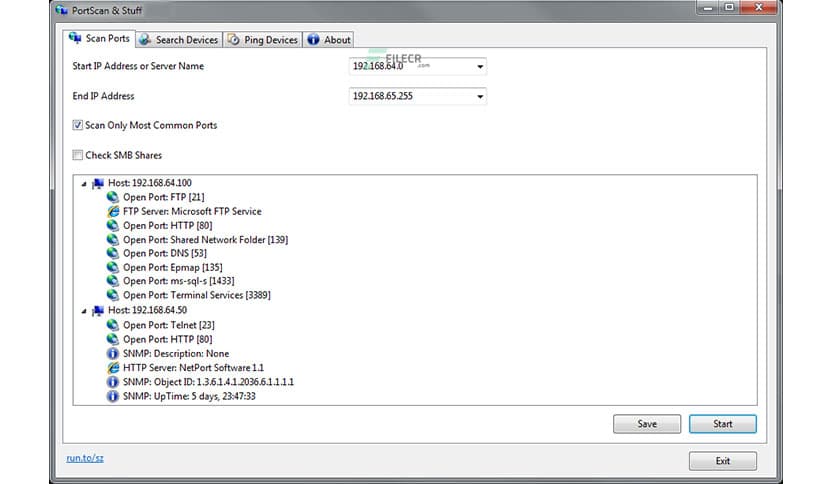Select the FTP Server: Microsoft FTP Service row

tap(192, 211)
